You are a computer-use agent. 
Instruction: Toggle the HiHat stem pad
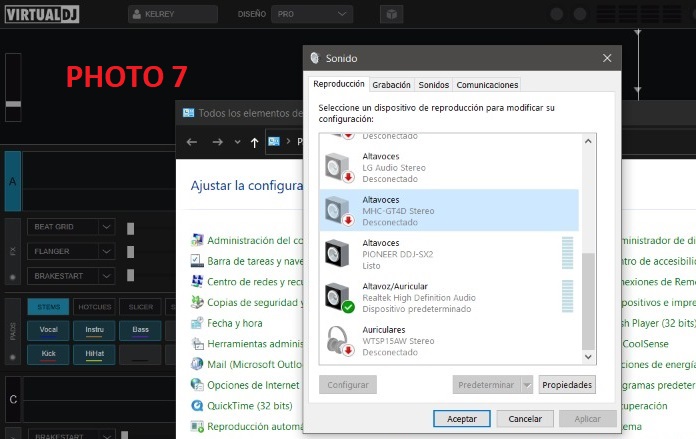[95, 354]
